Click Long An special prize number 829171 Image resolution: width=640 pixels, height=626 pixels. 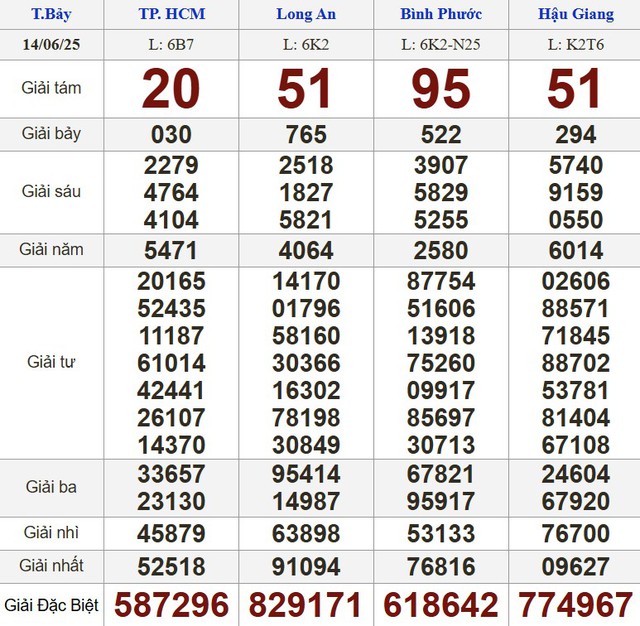click(x=306, y=605)
